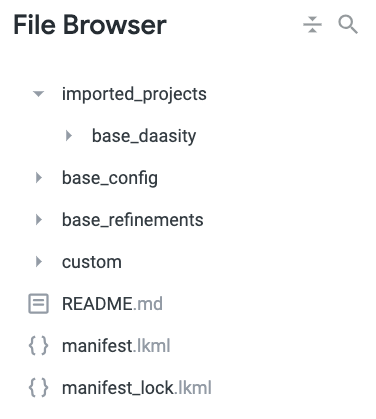Click the README.md document icon
Image resolution: width=376 pixels, height=419 pixels.
38,304
